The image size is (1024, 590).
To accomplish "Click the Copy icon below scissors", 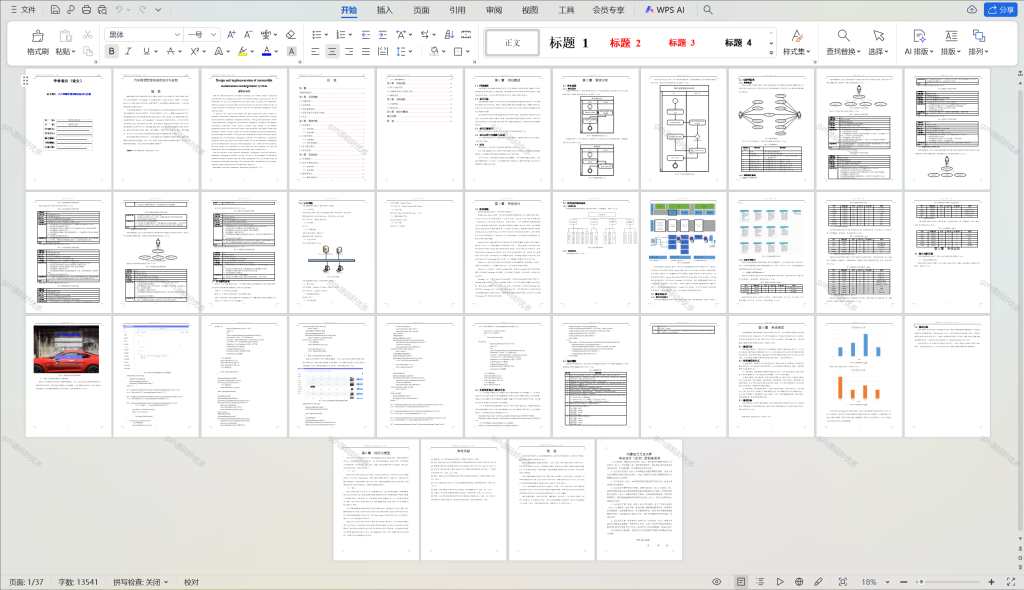I will pyautogui.click(x=88, y=51).
